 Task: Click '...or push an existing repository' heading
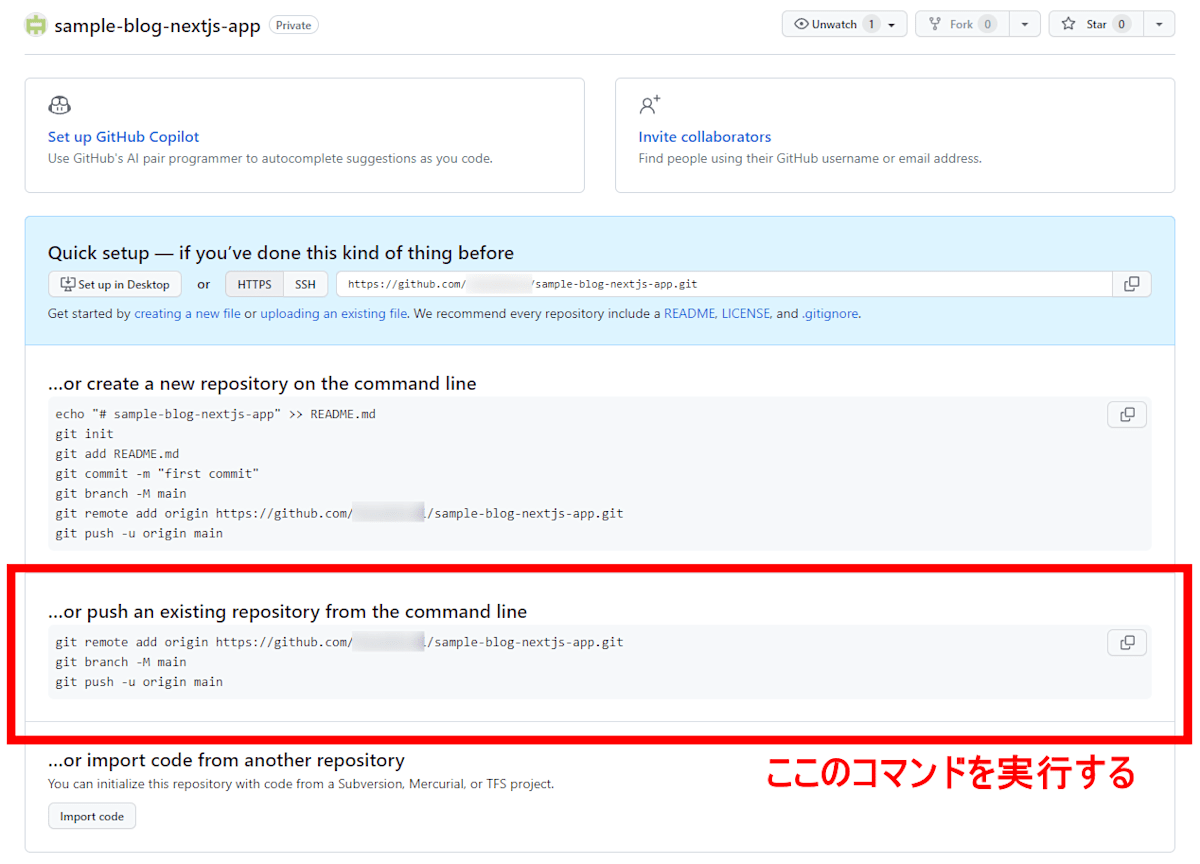click(287, 611)
